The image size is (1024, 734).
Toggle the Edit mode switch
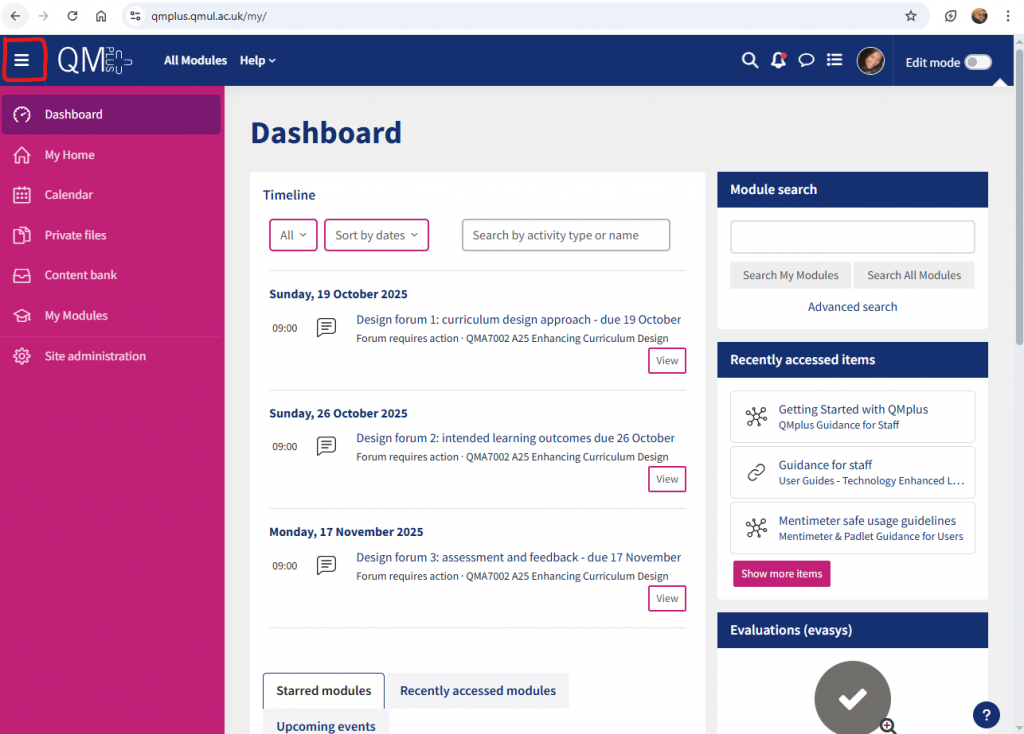coord(977,62)
